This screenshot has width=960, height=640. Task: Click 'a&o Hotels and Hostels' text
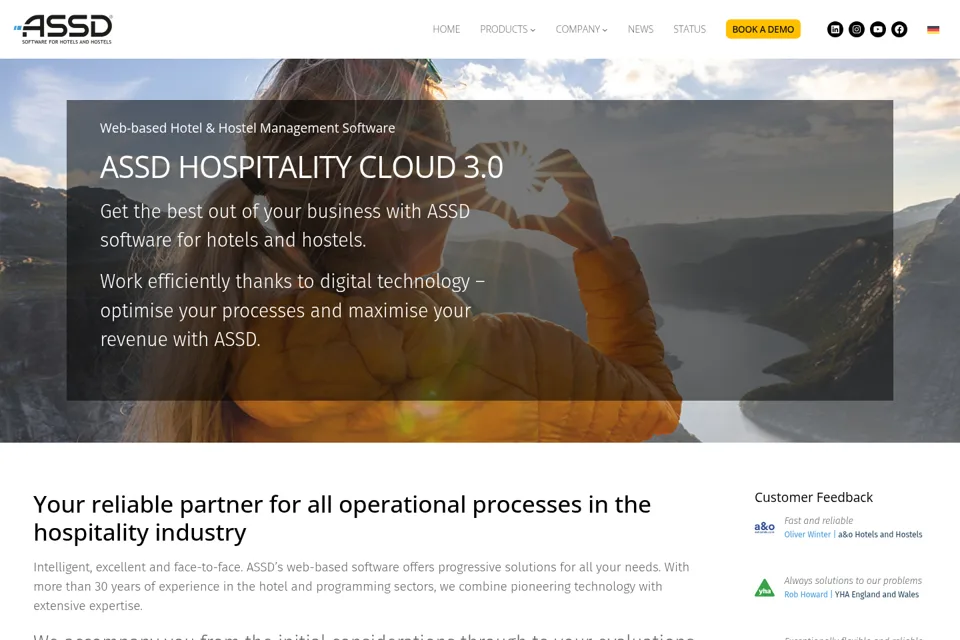[x=880, y=535]
